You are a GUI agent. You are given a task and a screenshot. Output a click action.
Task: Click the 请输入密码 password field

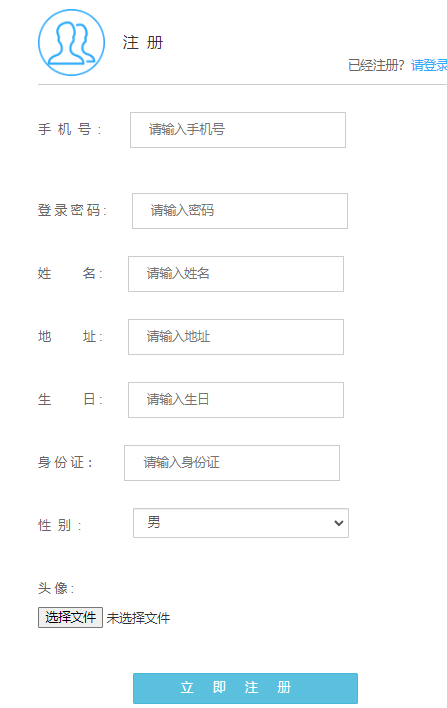click(x=240, y=211)
